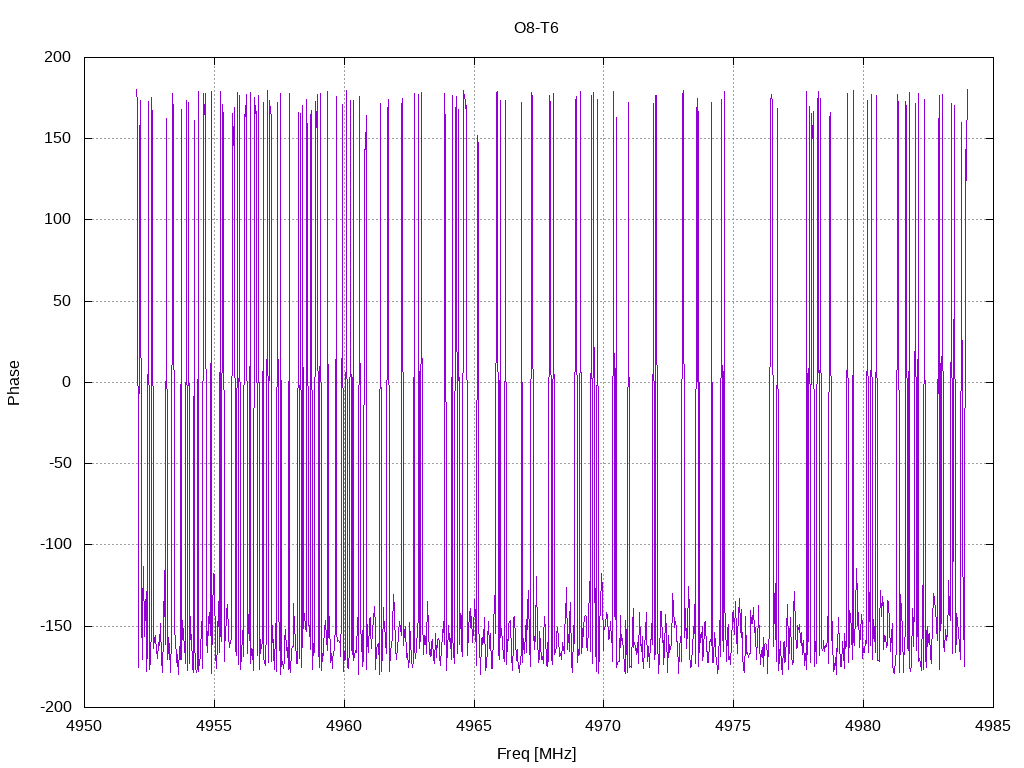Select the y-axis tick label 200
The image size is (1024, 768).
[x=57, y=57]
